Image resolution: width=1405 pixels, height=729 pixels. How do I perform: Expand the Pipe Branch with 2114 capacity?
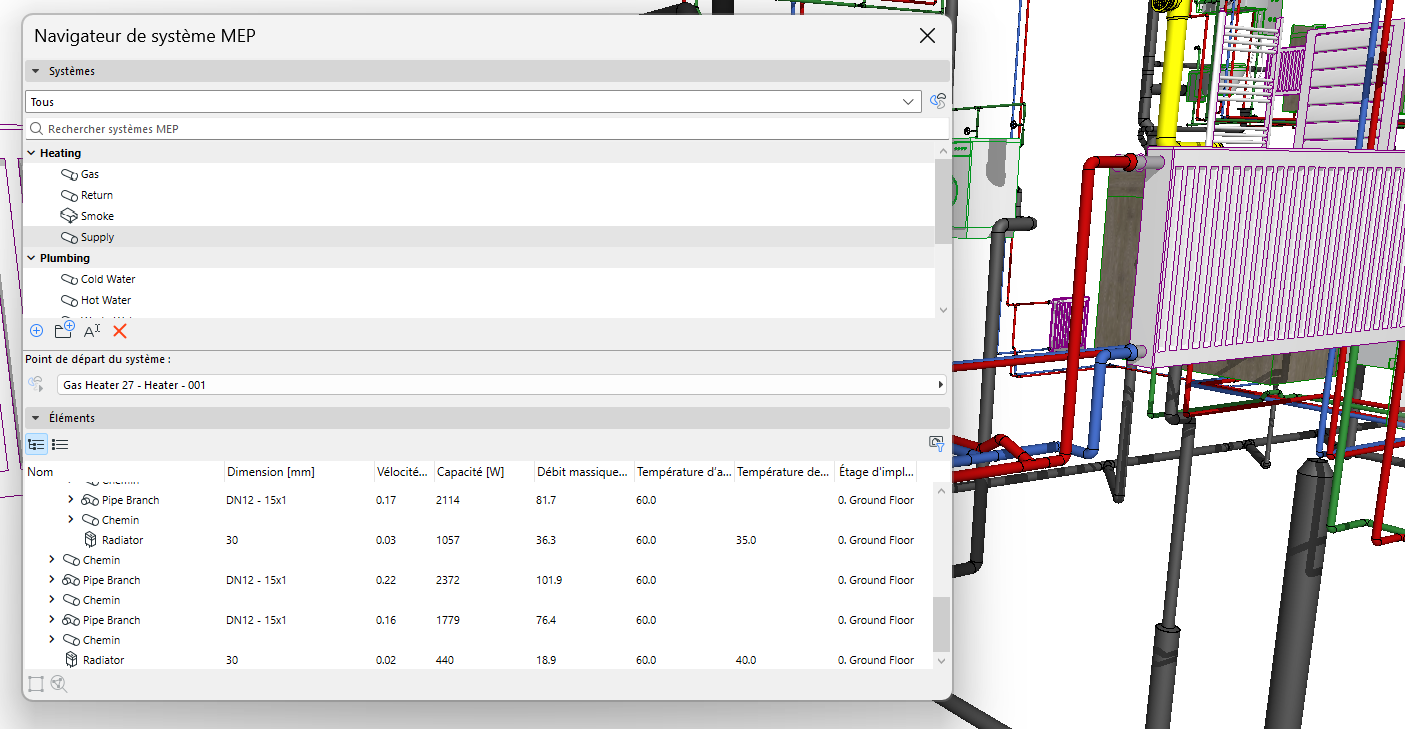click(70, 500)
